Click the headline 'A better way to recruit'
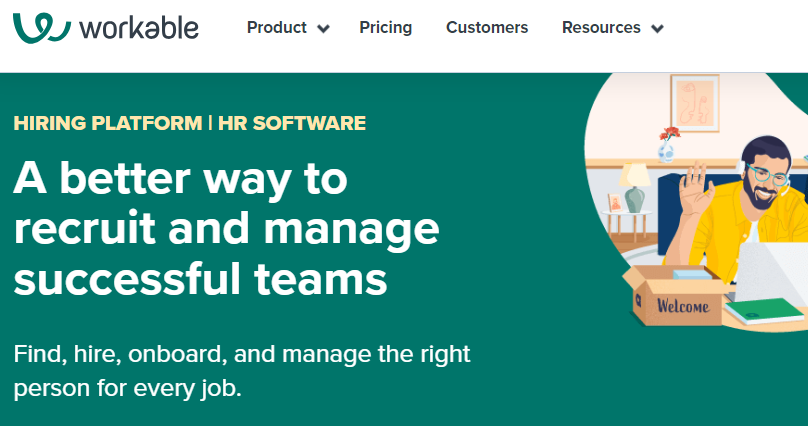The image size is (808, 426). click(226, 229)
